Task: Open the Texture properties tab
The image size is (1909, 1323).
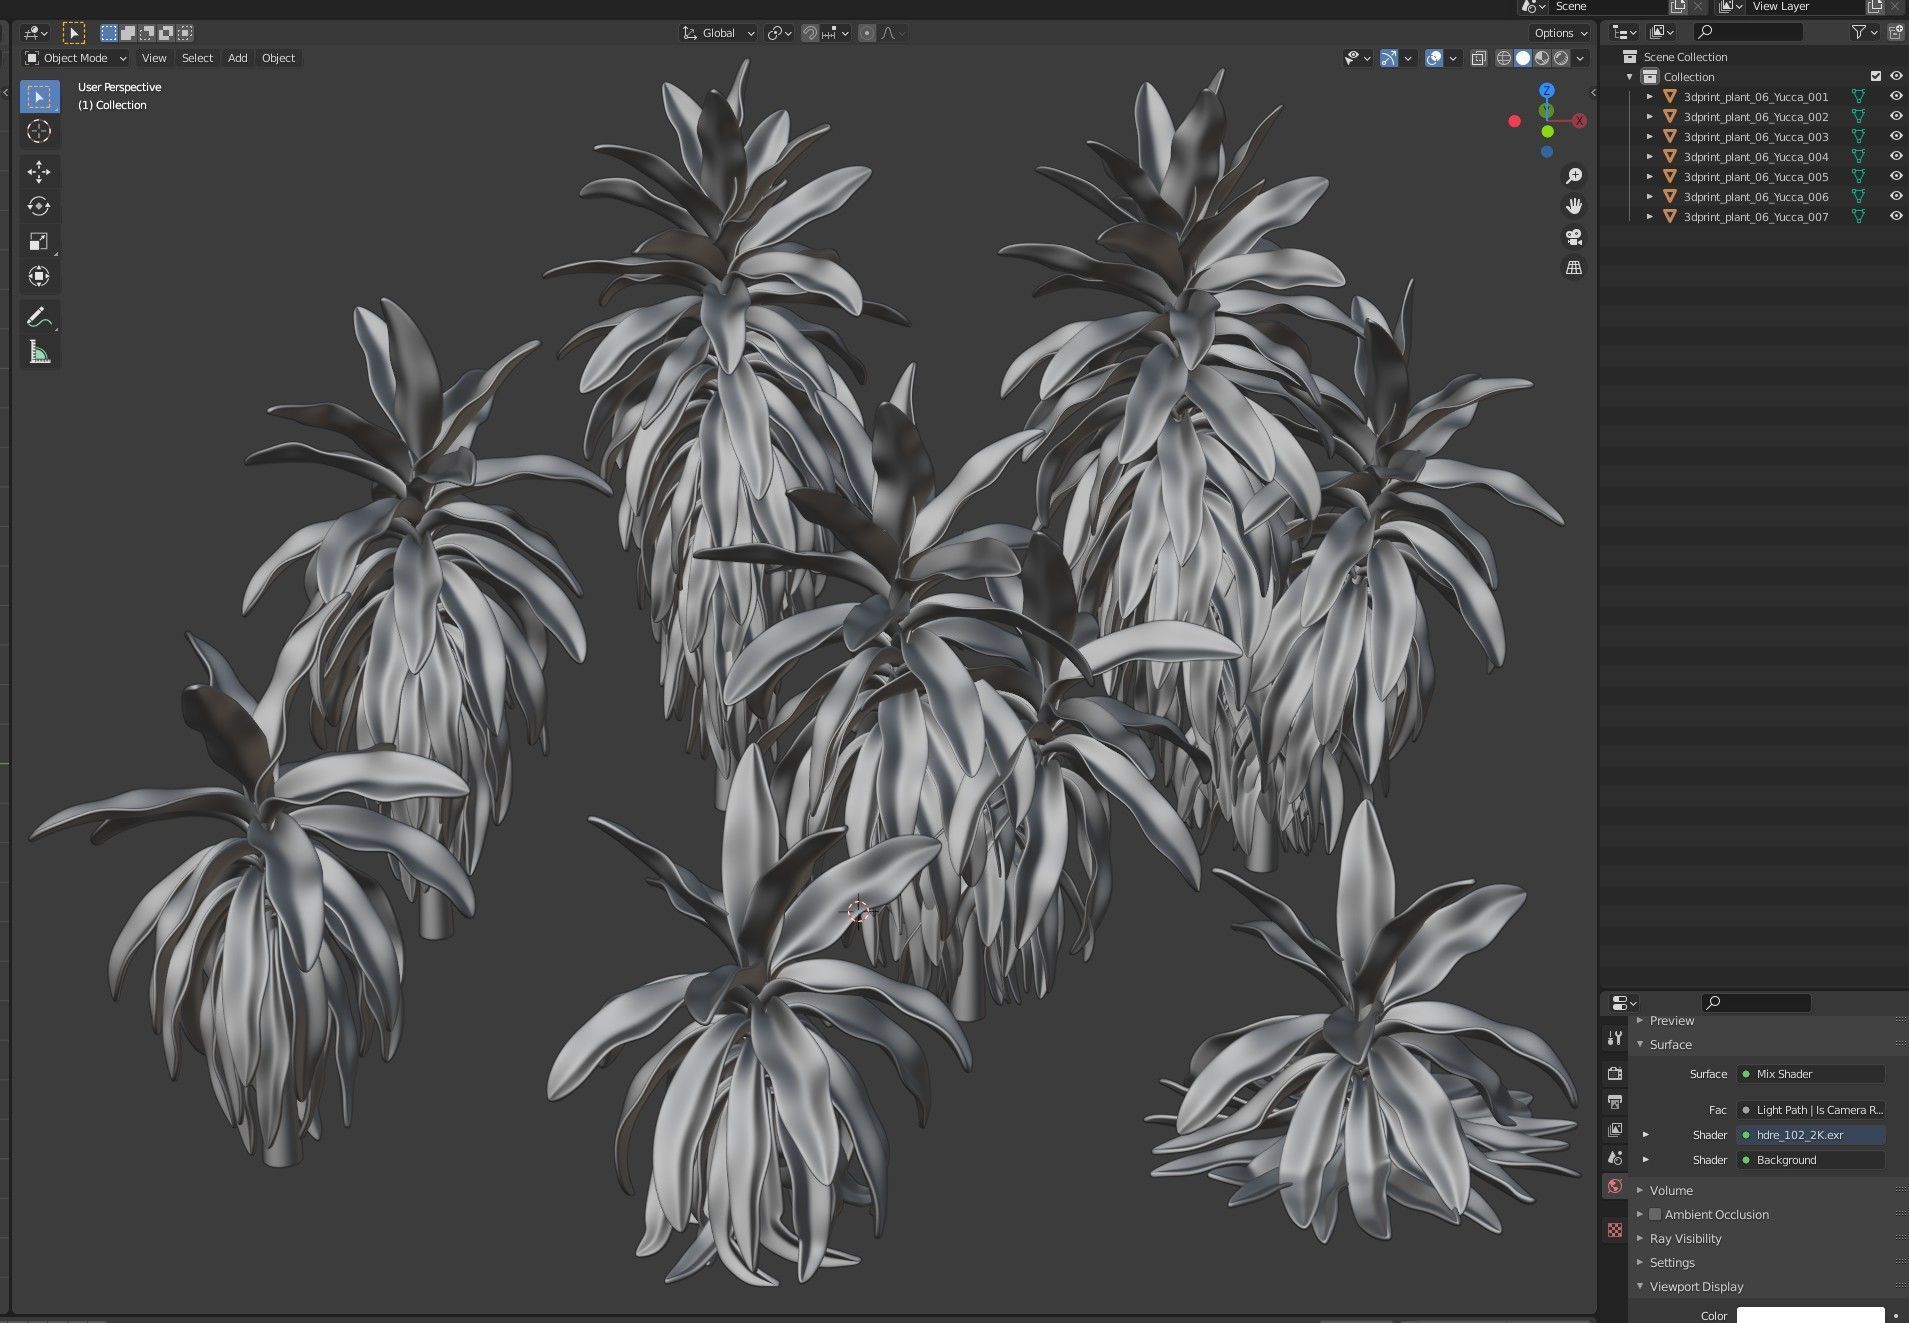Action: point(1615,1230)
